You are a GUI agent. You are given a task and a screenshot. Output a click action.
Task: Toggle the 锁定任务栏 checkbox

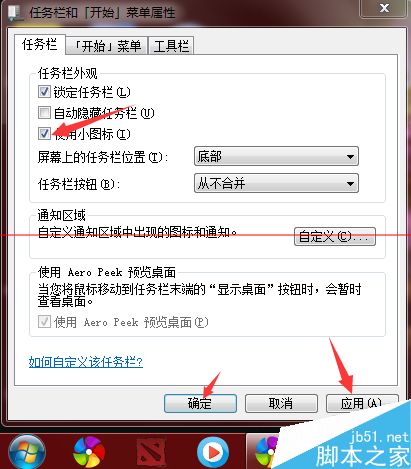44,91
